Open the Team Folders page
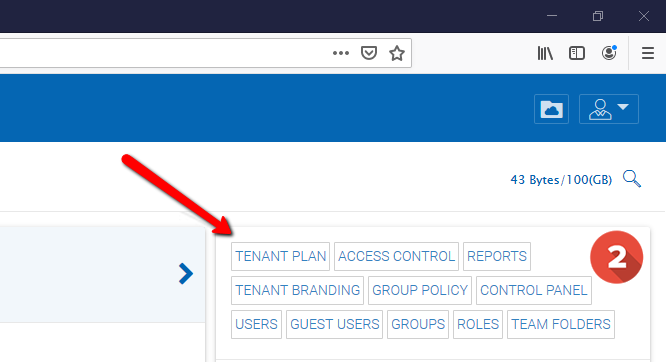This screenshot has height=362, width=666. coord(561,324)
